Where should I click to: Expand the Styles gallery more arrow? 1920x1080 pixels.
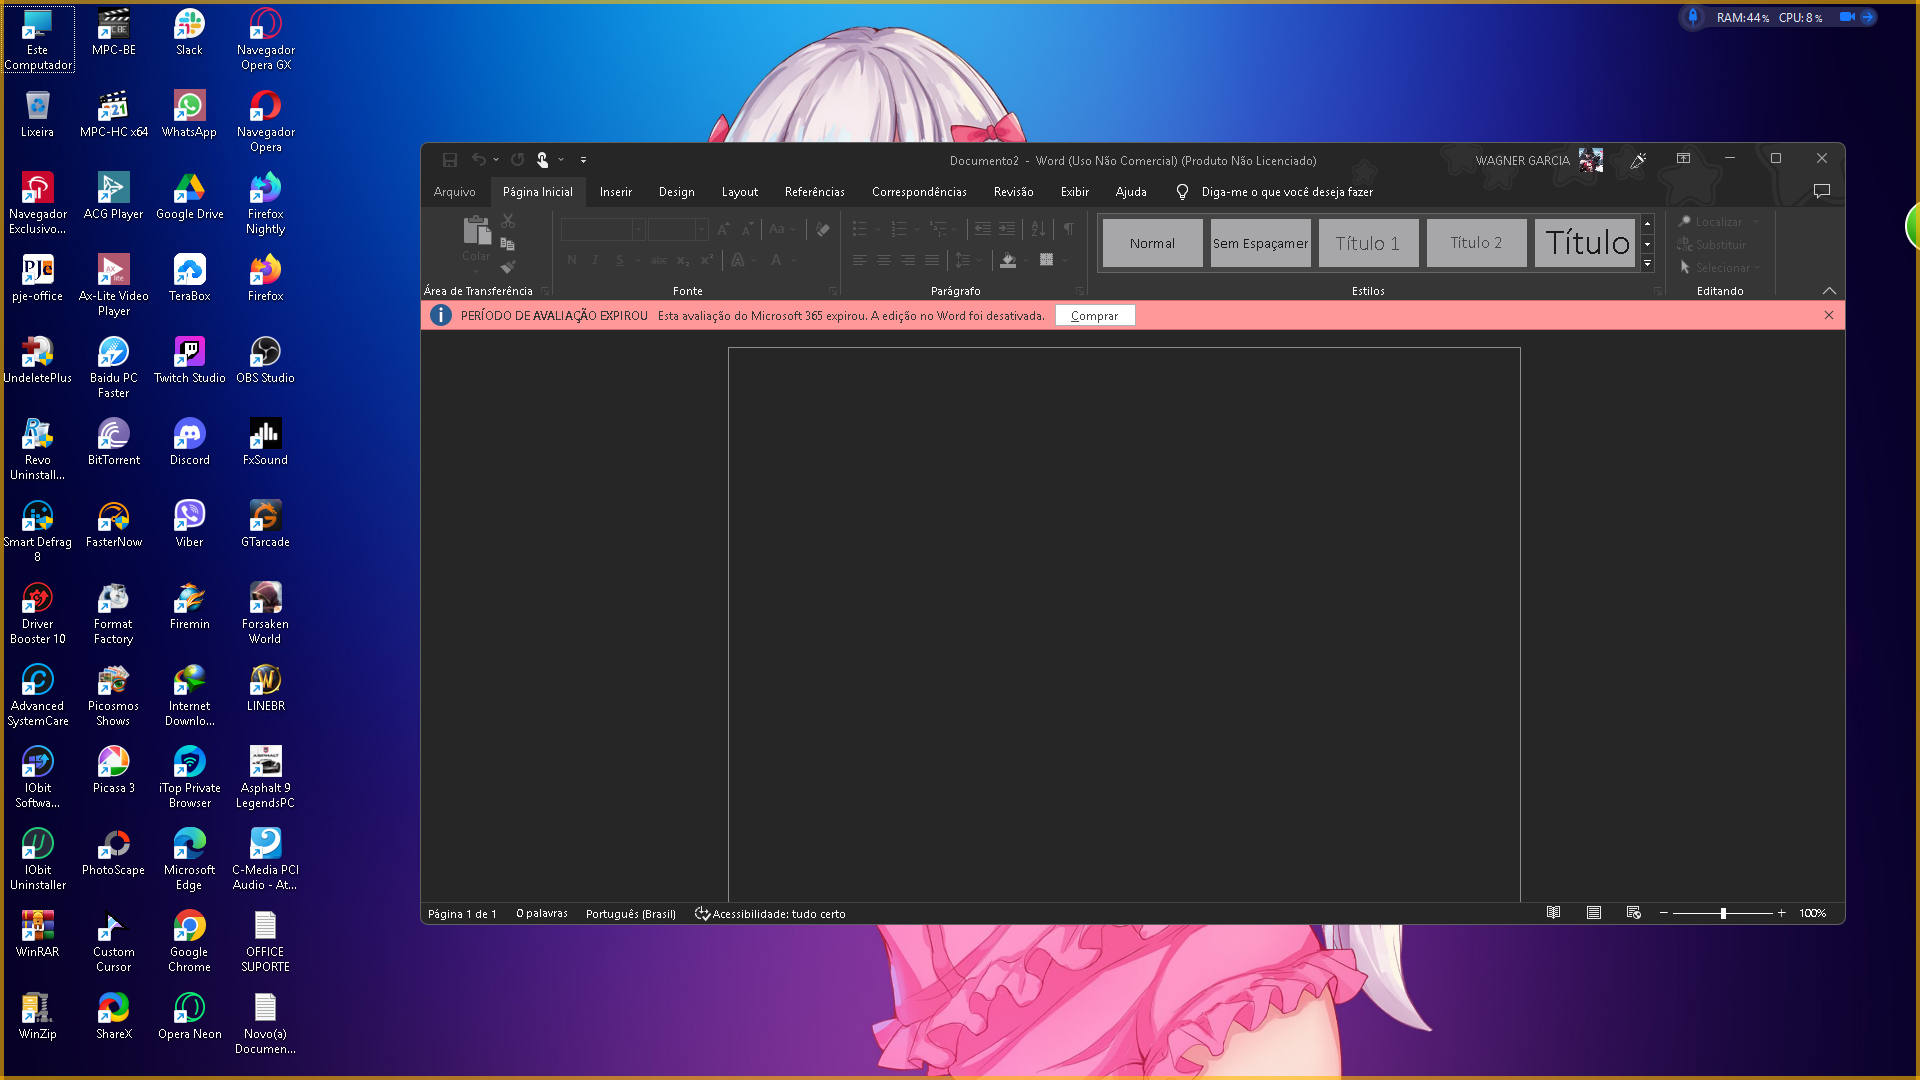click(1647, 264)
